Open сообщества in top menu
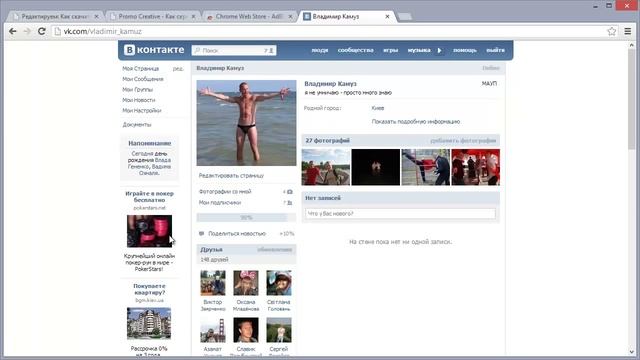 (x=356, y=50)
